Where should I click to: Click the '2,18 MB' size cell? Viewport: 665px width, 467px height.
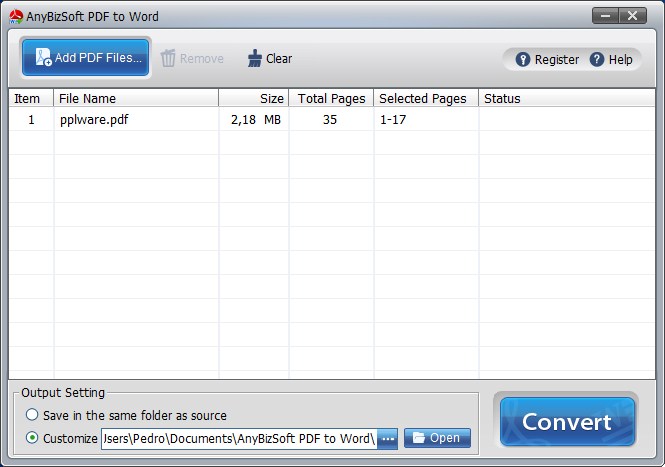(256, 120)
